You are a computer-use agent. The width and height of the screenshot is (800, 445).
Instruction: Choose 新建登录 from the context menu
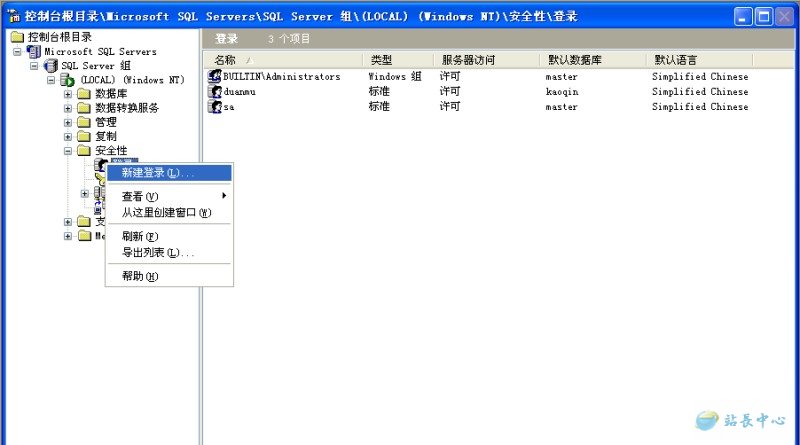pos(169,173)
